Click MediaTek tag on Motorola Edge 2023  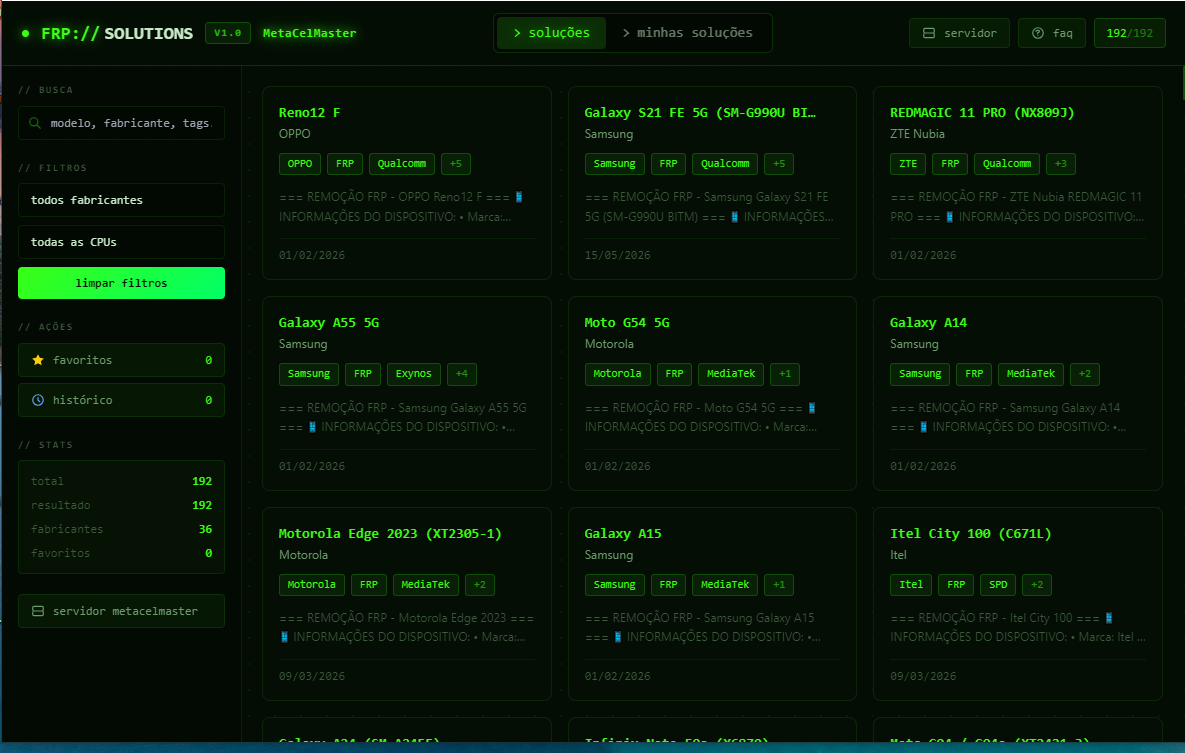click(x=425, y=584)
